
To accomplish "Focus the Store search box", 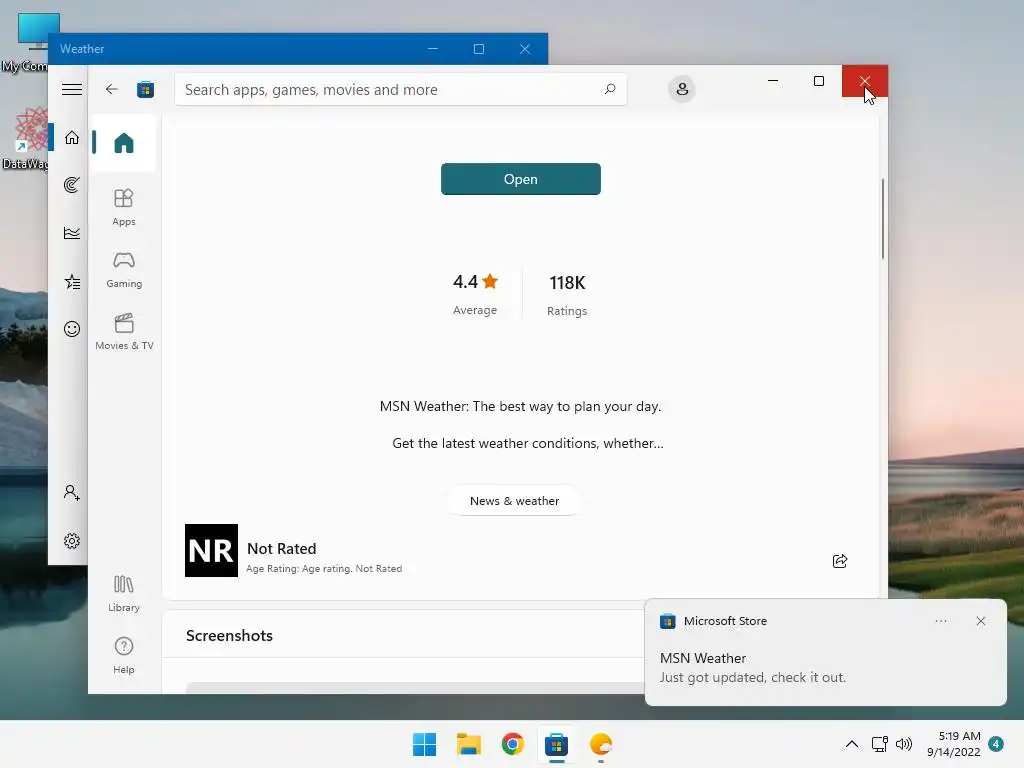I will pos(401,89).
